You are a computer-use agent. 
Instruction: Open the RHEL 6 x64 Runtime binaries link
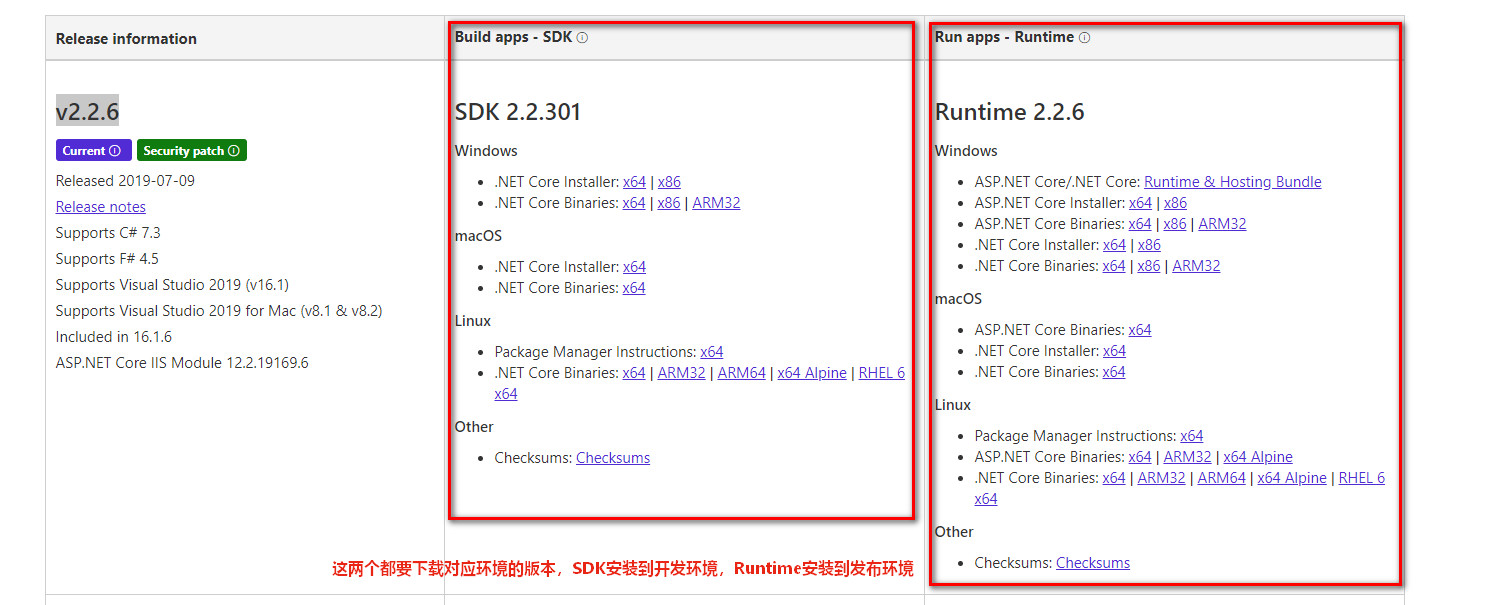pos(1361,478)
